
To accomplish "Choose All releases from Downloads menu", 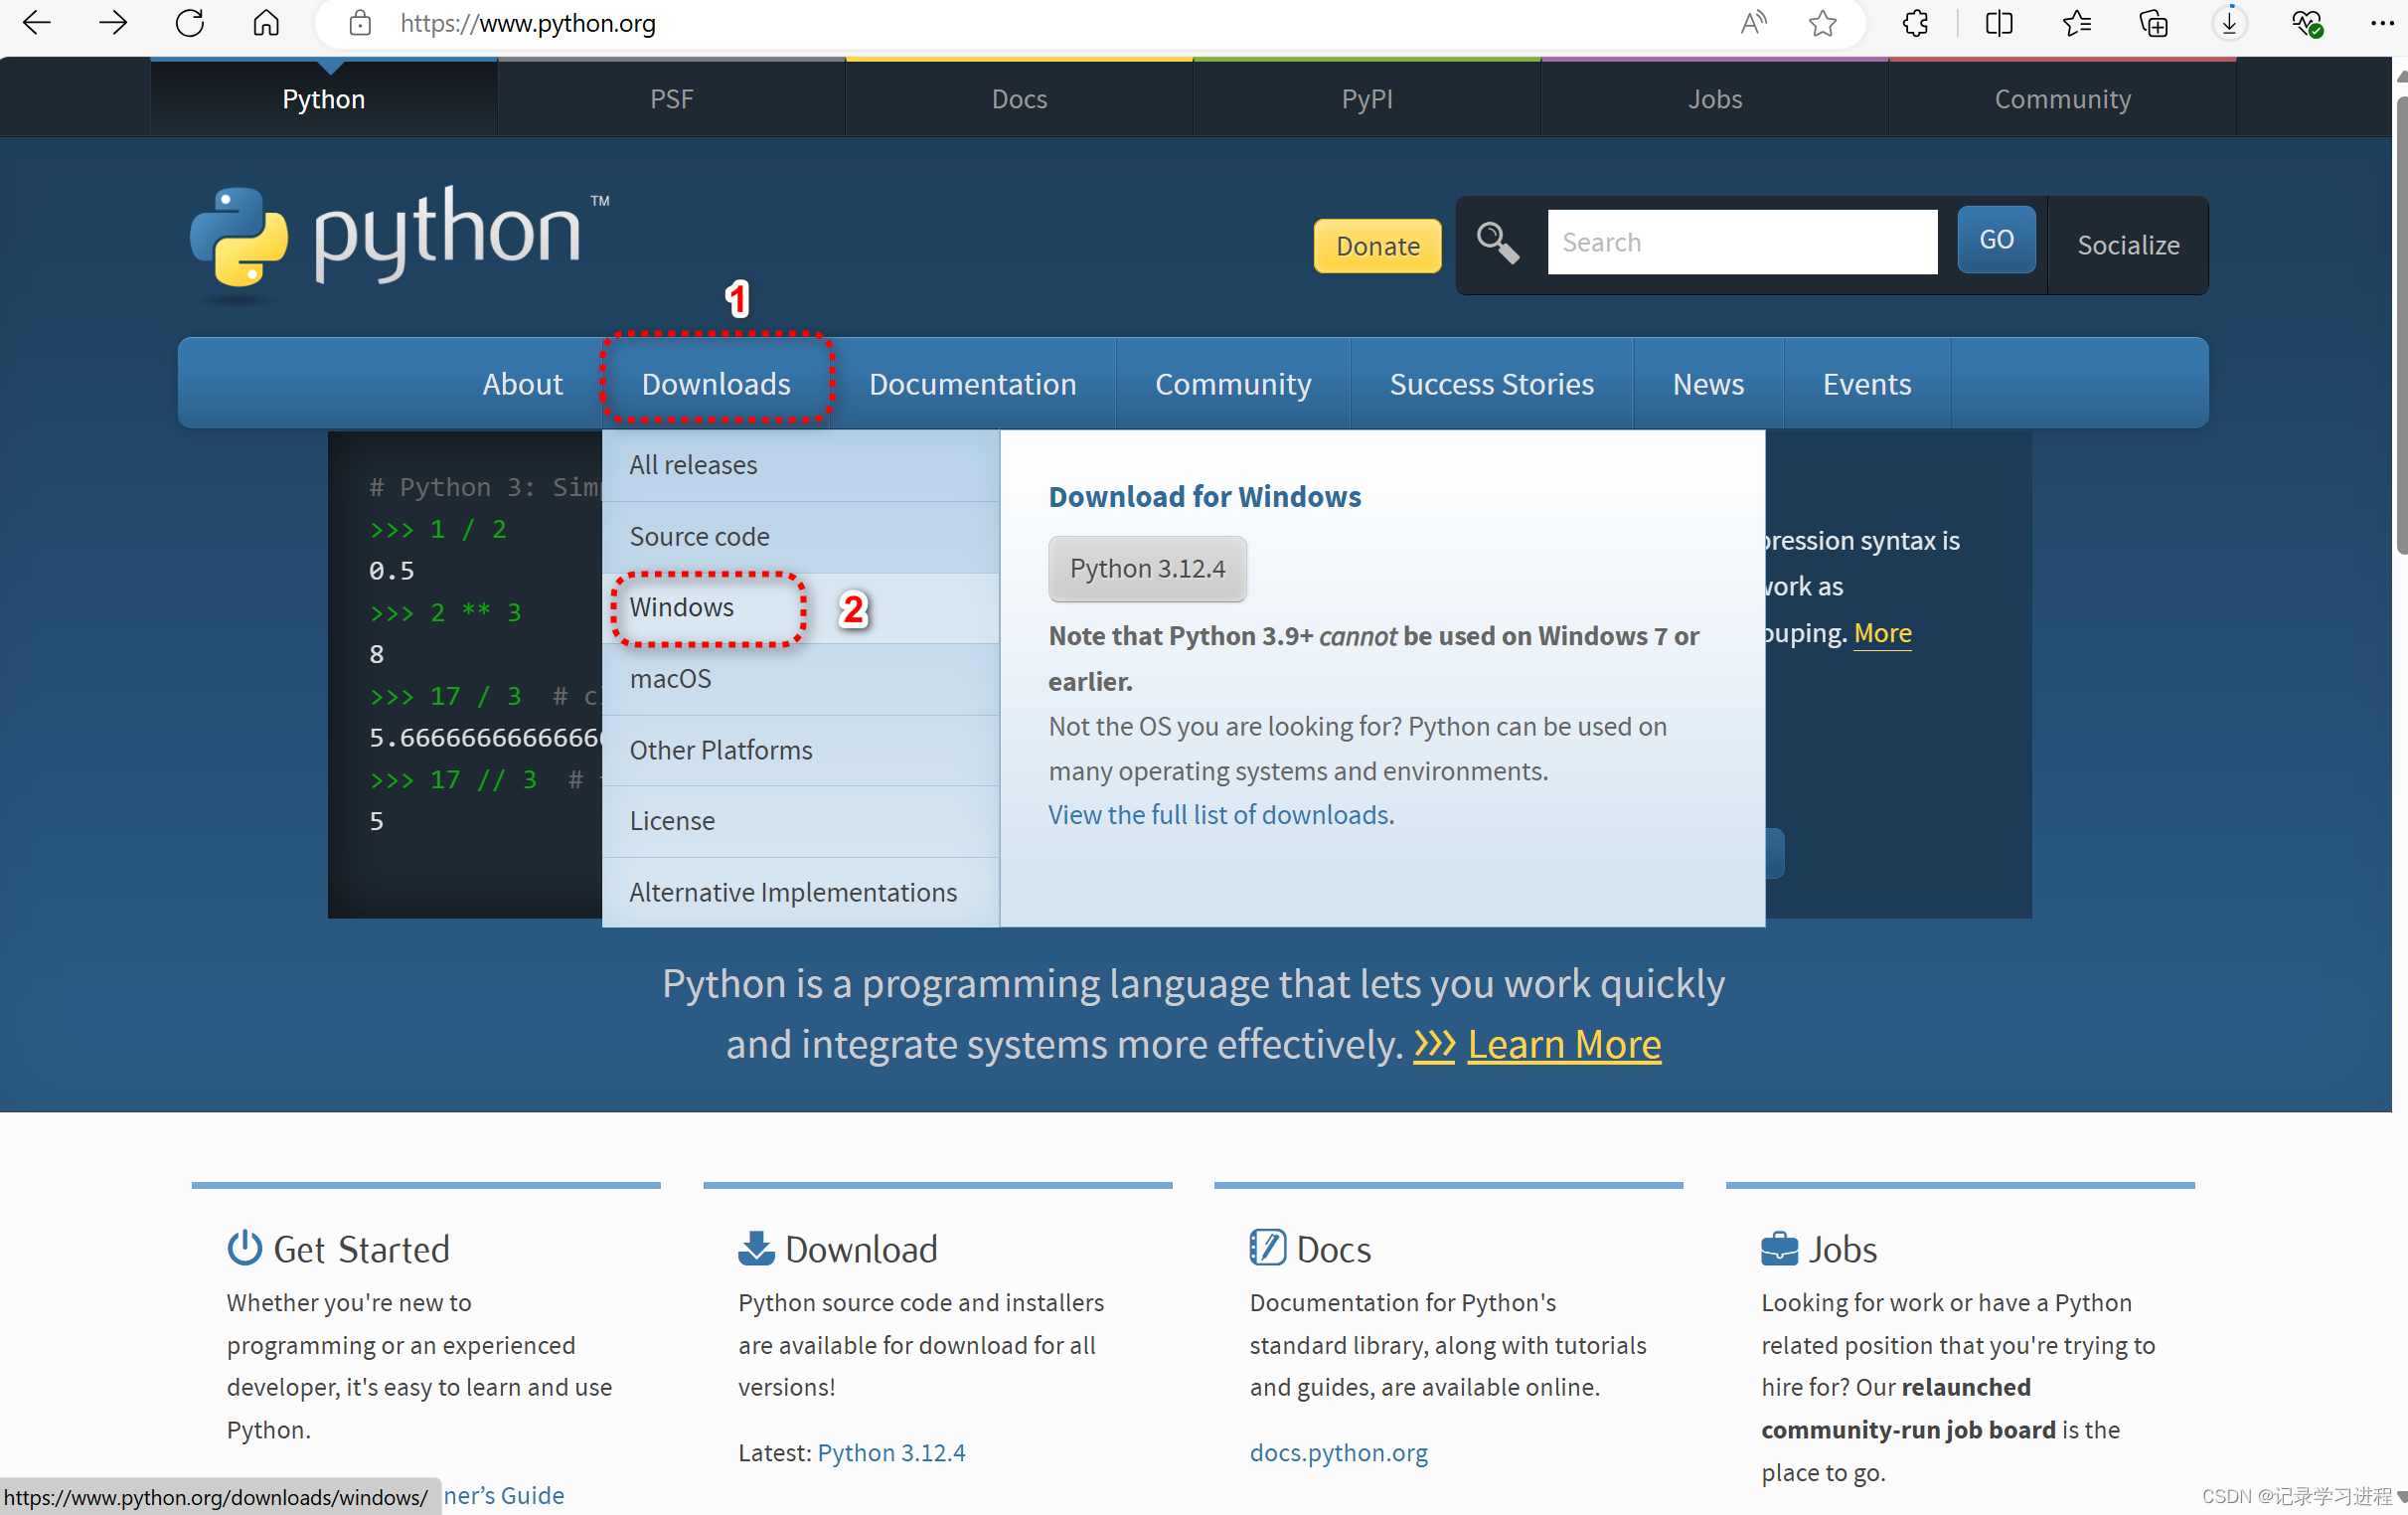I will coord(800,465).
